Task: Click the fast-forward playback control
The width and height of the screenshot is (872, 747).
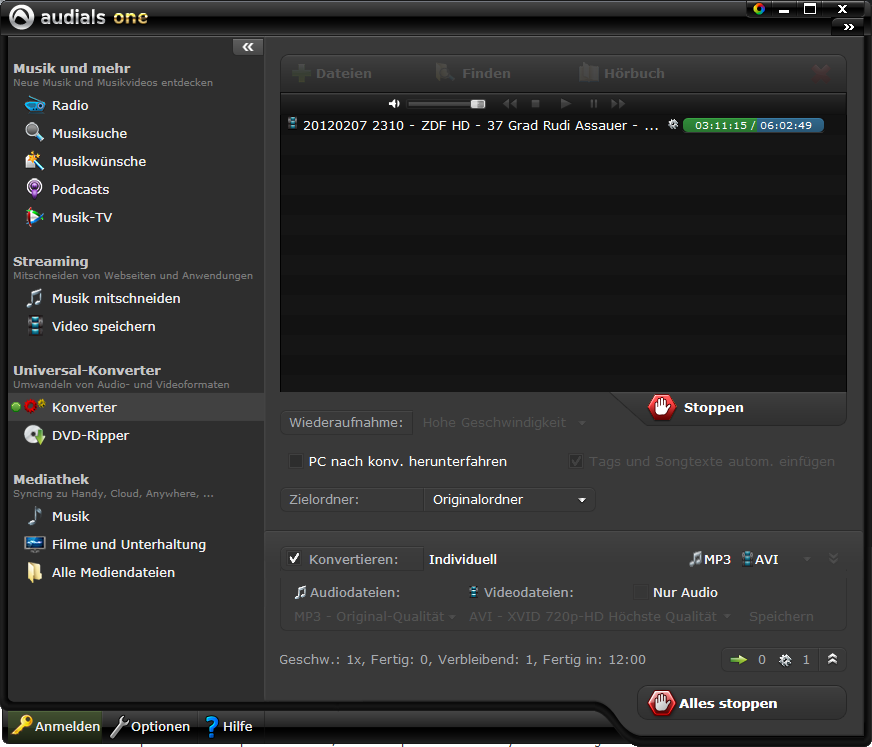Action: point(618,103)
